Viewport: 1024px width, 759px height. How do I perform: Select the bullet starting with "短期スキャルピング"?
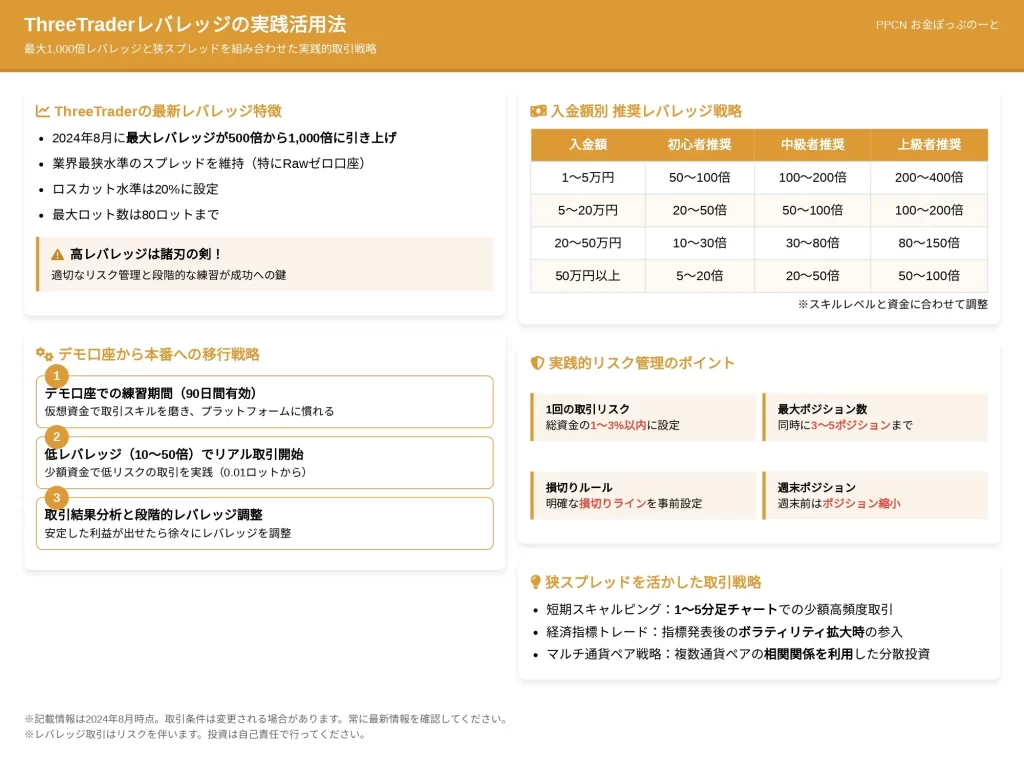pos(720,609)
